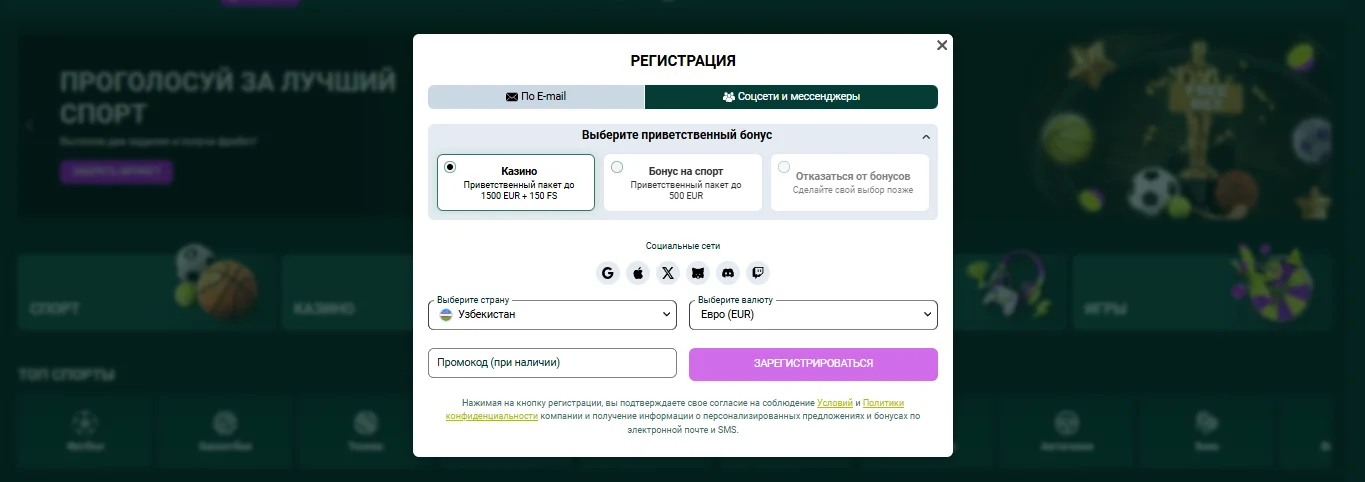Choose Apple sign-in icon

[638, 273]
